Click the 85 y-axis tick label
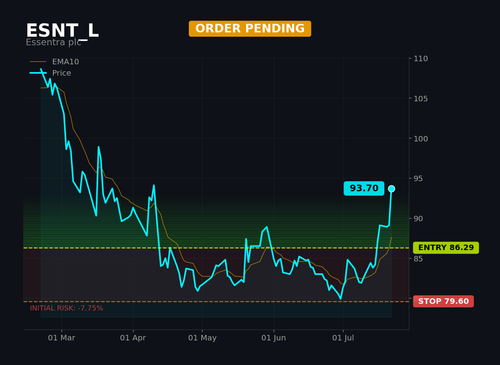Screen dimensions: 500x365 pos(418,259)
